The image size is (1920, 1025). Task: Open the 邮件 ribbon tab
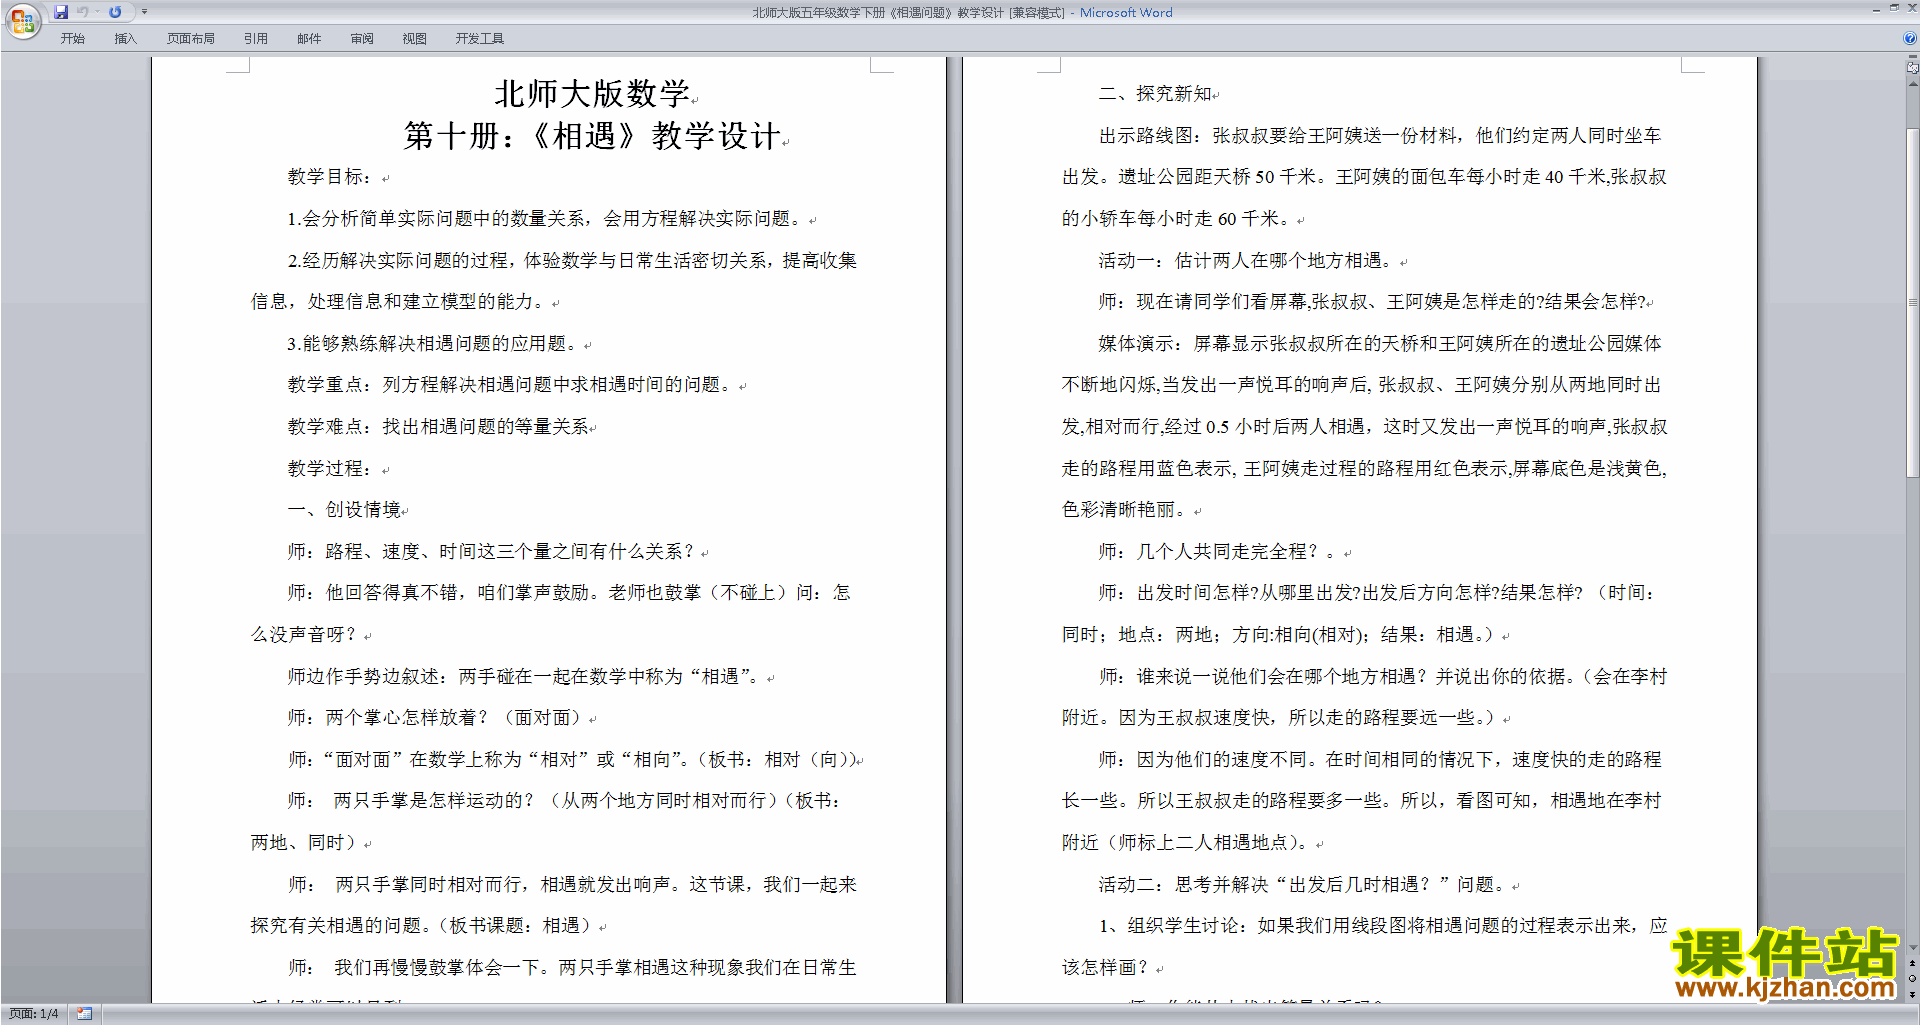coord(309,38)
